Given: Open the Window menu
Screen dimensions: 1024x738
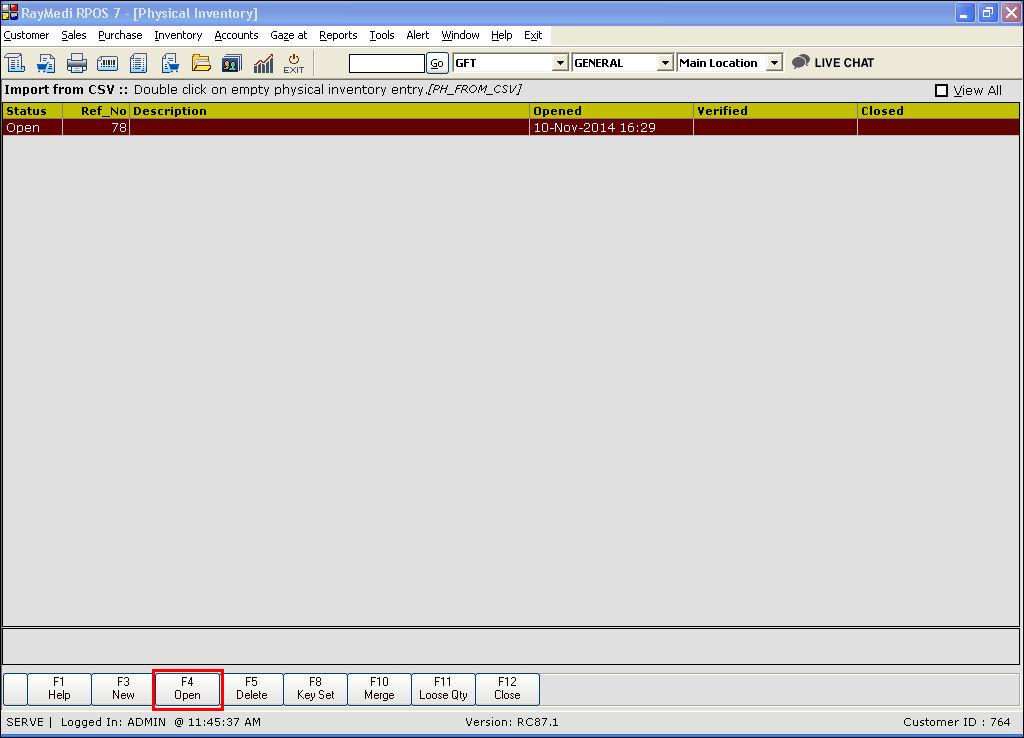Looking at the screenshot, I should pyautogui.click(x=460, y=35).
